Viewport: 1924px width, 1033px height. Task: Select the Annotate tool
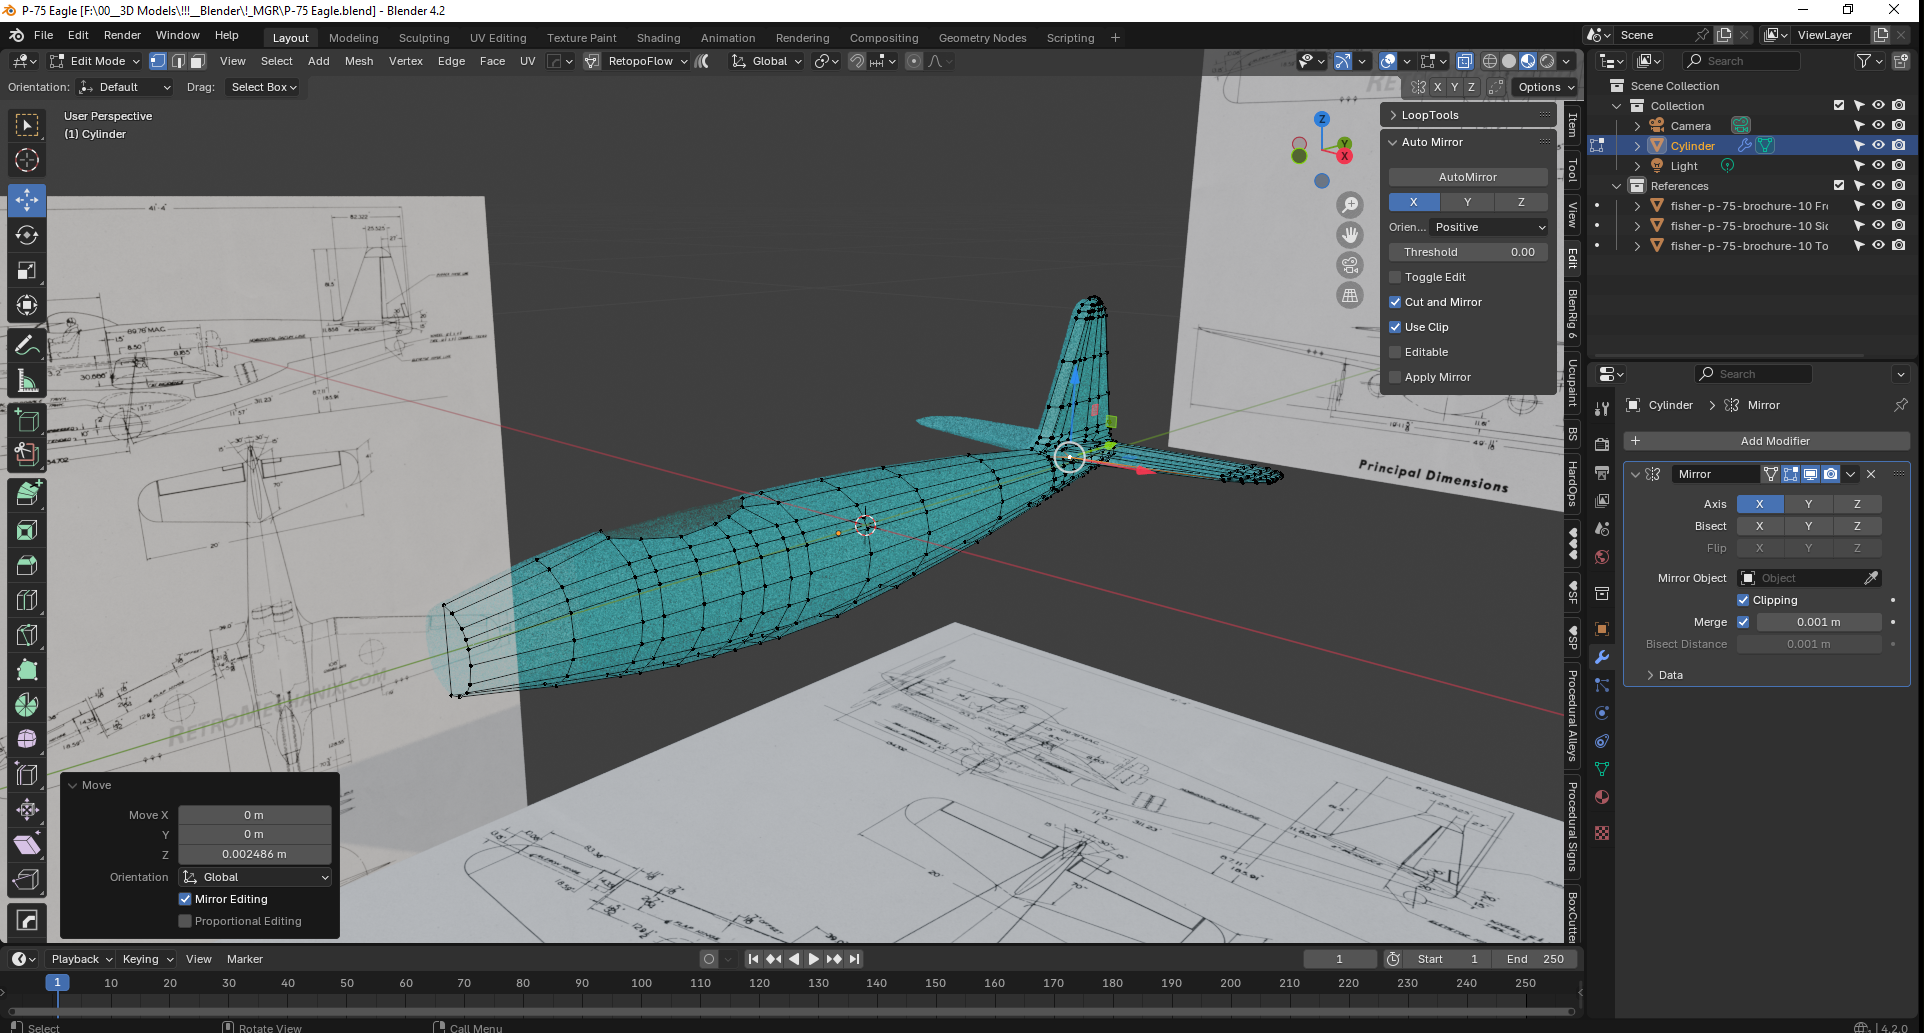(x=27, y=346)
